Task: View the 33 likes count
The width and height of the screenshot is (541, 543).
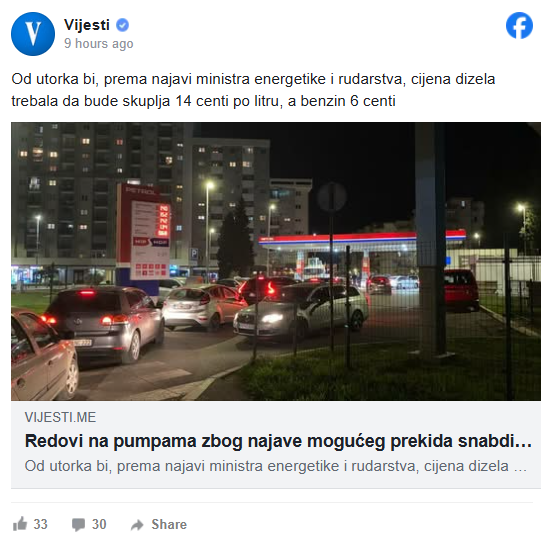Action: coord(41,524)
